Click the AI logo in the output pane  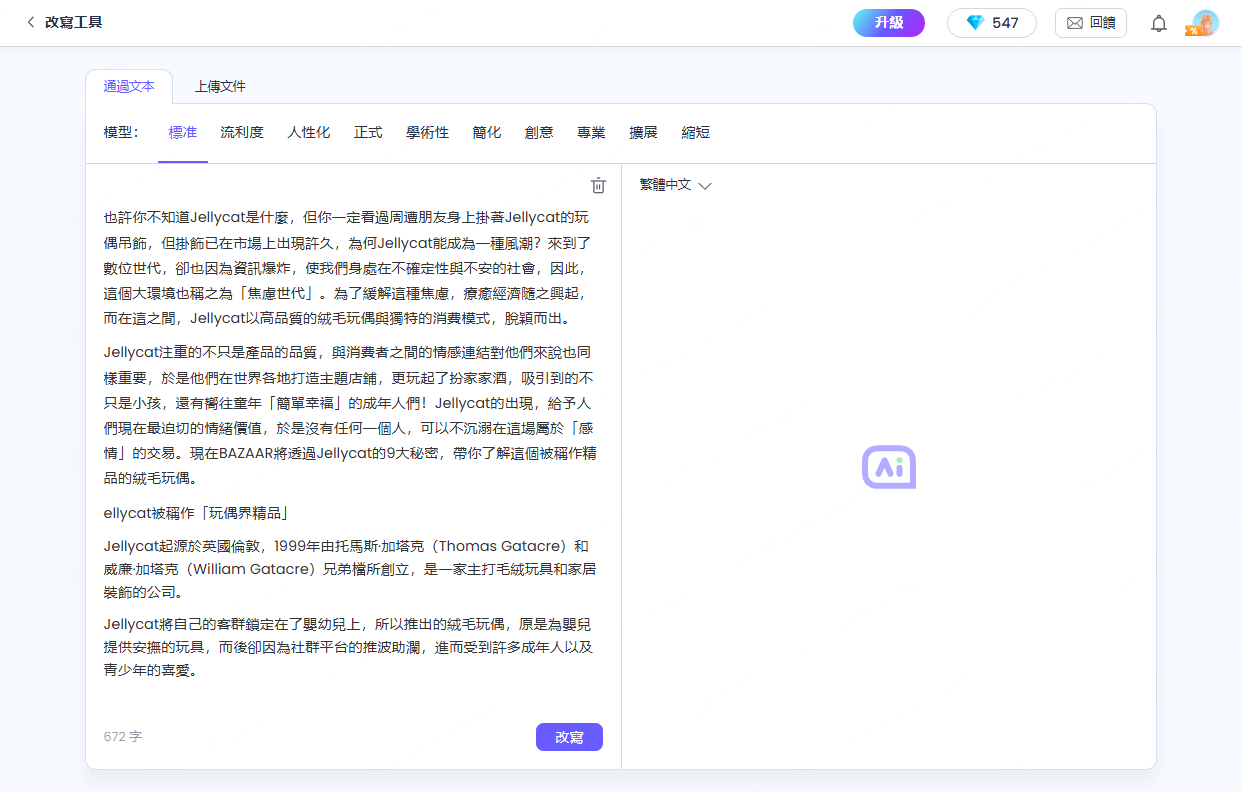889,467
